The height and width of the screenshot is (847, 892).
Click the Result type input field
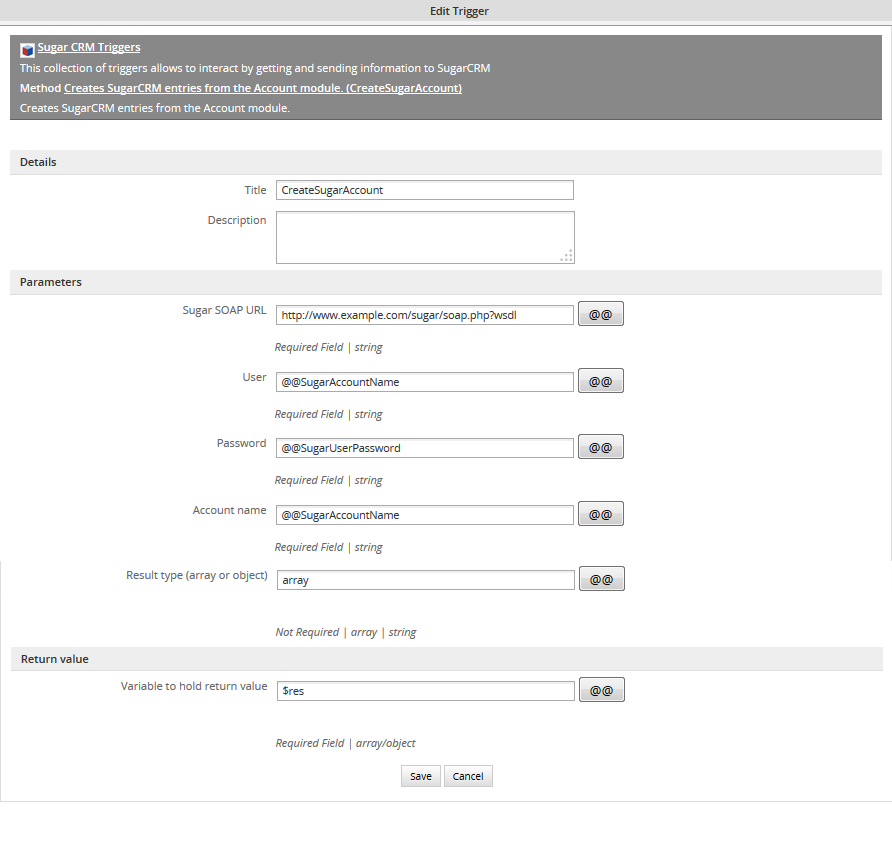424,580
